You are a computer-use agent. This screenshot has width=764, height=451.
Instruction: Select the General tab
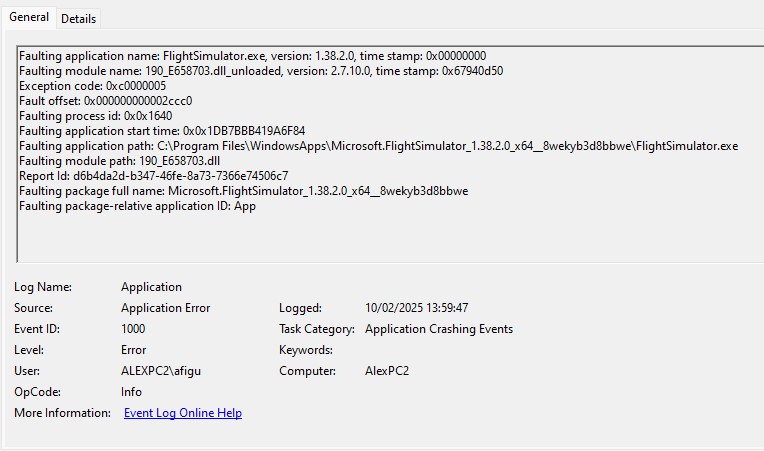click(x=29, y=18)
